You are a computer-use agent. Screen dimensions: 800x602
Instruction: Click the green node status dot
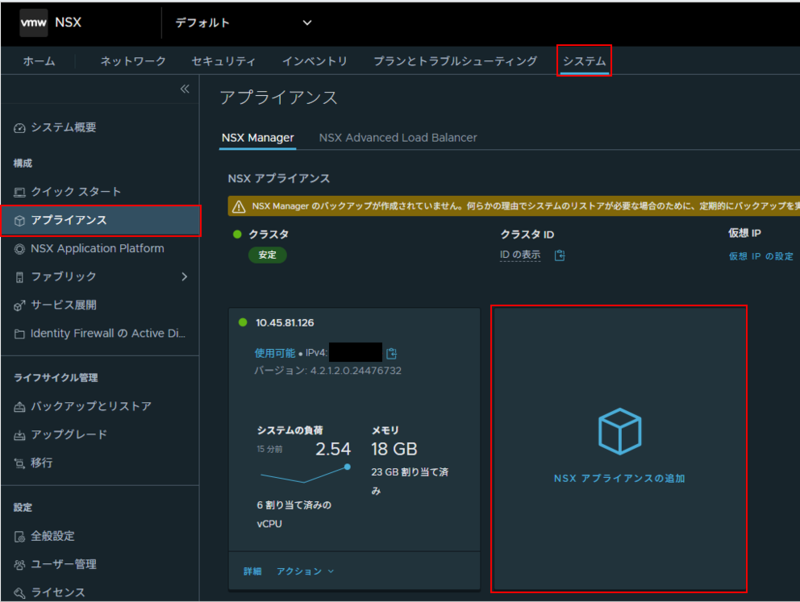pos(243,322)
